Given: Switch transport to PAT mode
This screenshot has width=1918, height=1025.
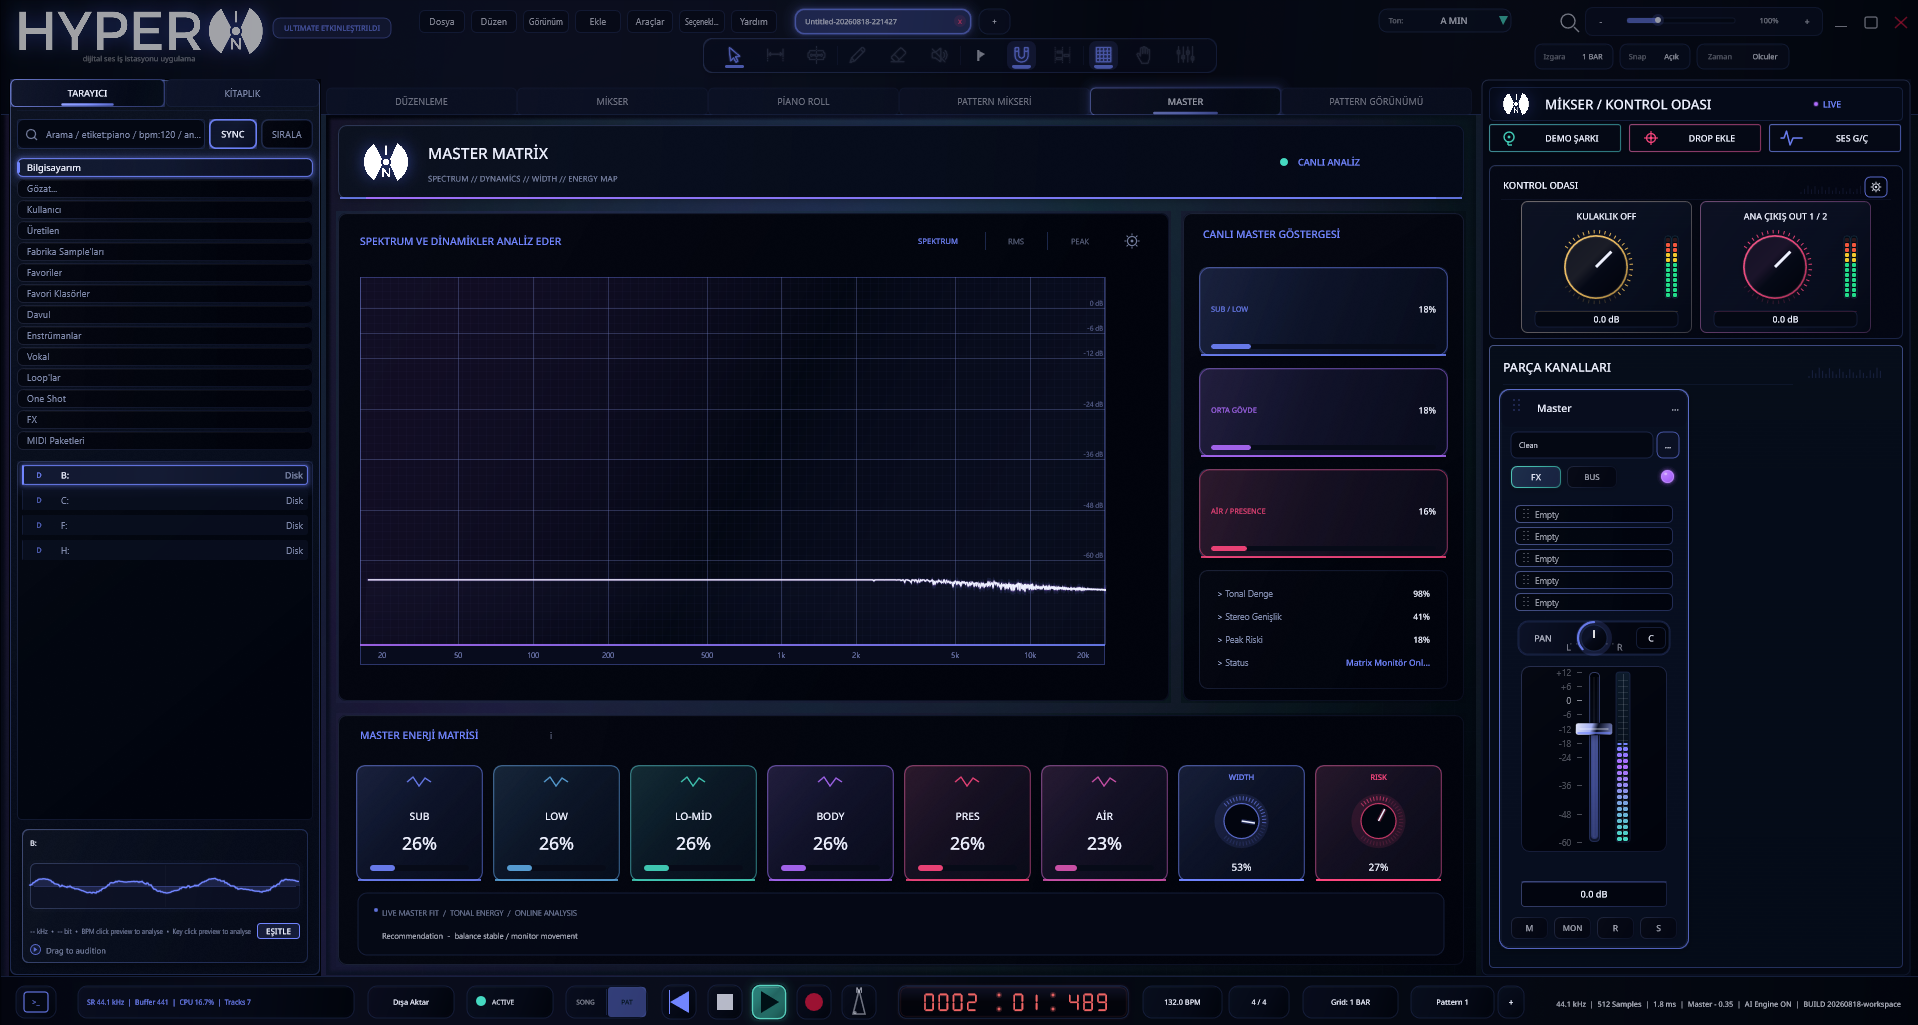Looking at the screenshot, I should 627,1002.
